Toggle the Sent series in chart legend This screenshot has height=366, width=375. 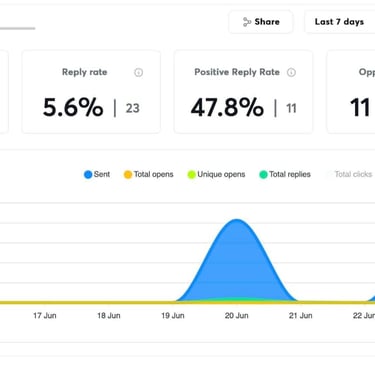click(x=97, y=174)
